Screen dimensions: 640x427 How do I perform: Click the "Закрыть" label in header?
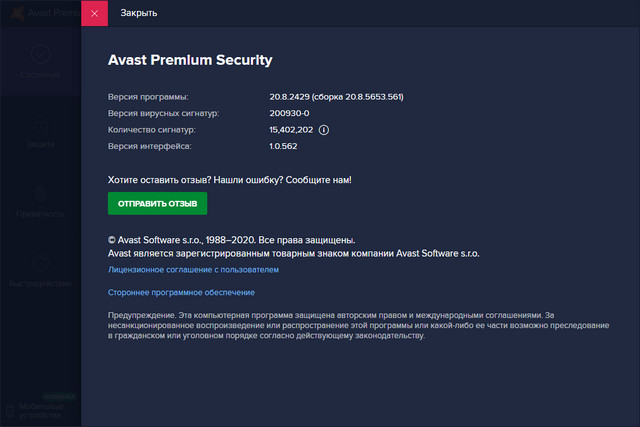coord(138,14)
